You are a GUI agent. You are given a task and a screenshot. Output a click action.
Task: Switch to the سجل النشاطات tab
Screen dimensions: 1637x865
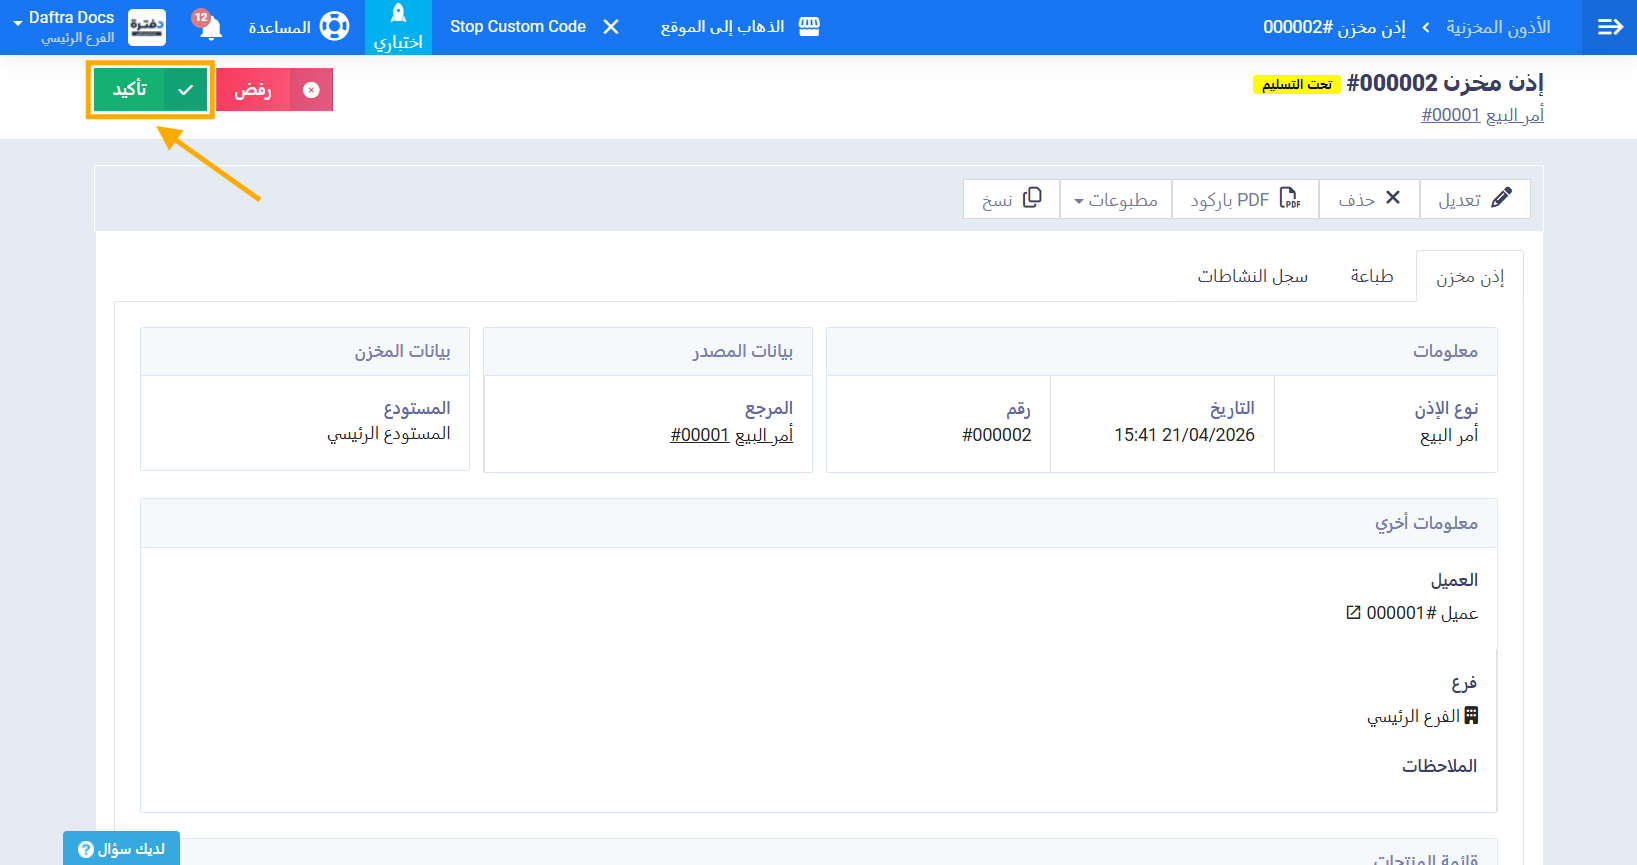1252,276
